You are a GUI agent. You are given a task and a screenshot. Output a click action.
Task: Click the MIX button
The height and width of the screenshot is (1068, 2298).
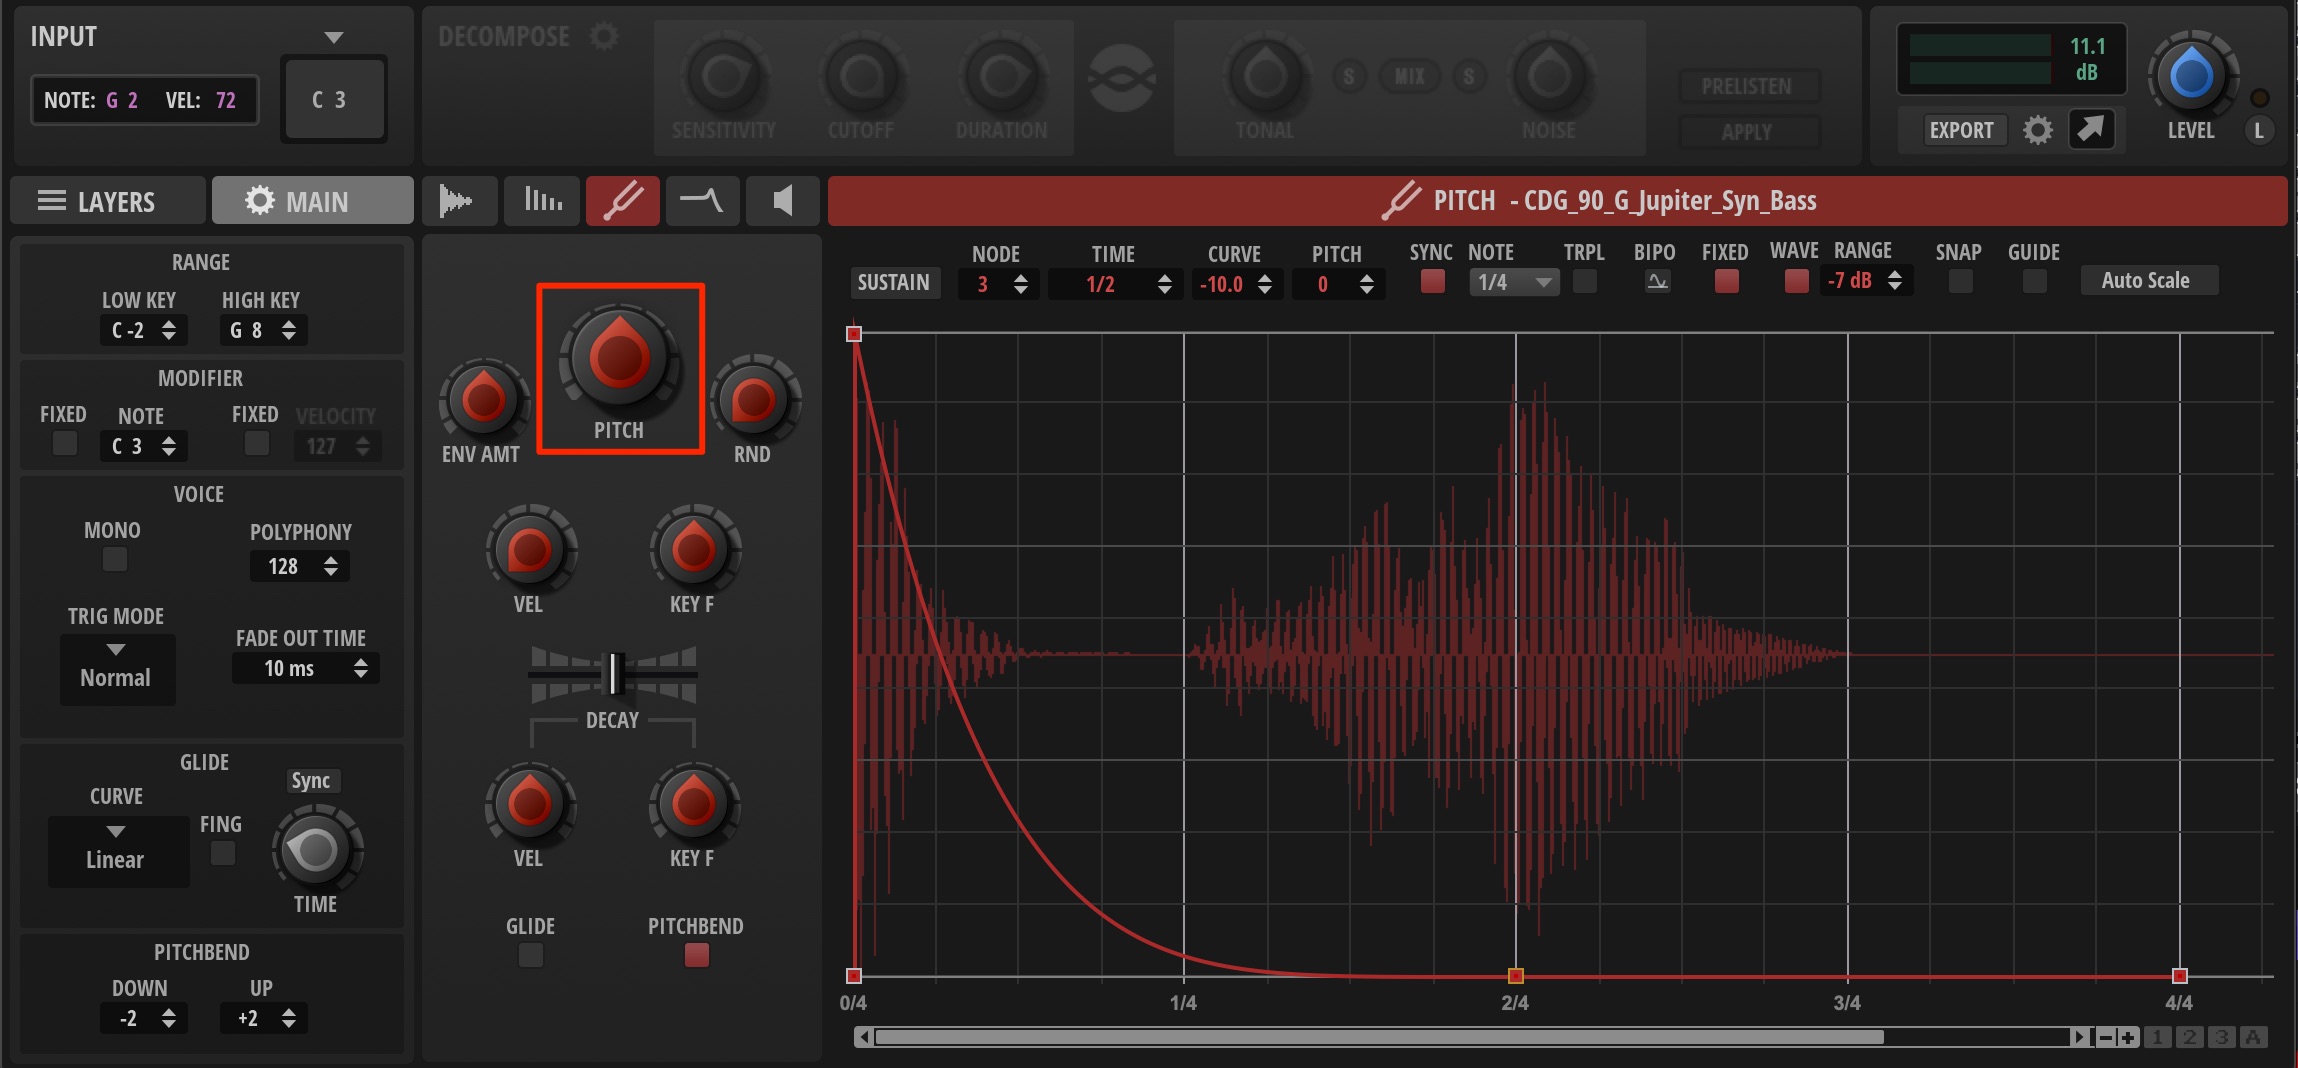pos(1410,76)
